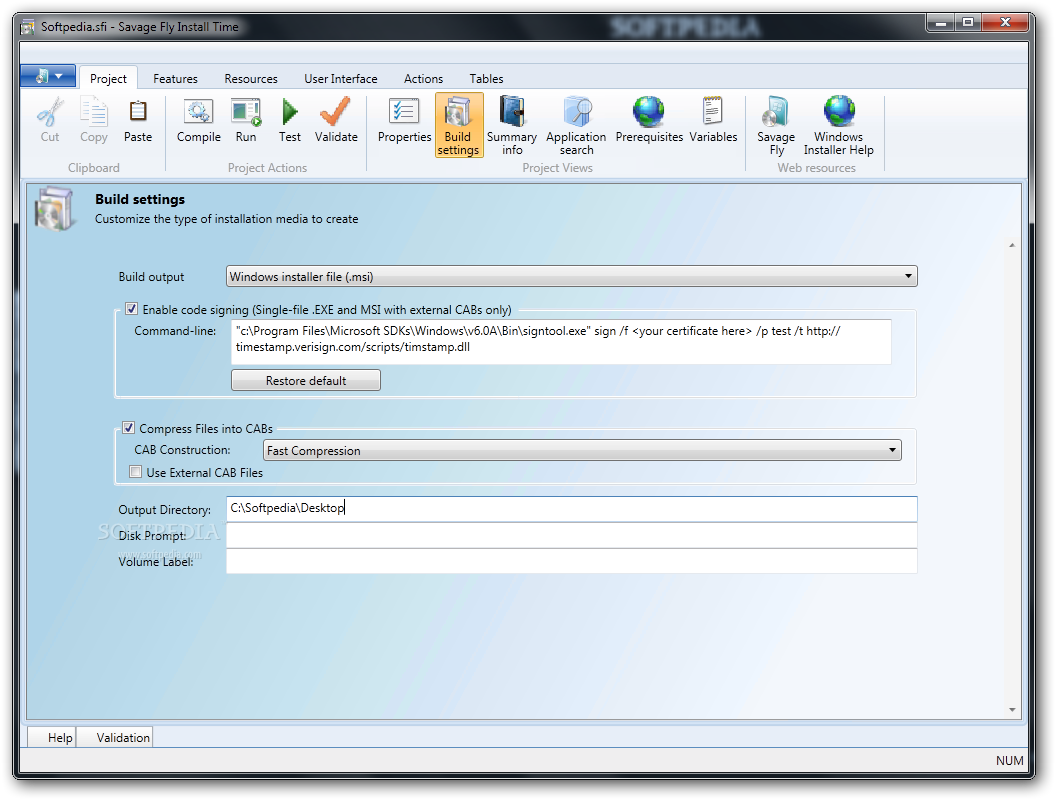1056x800 pixels.
Task: Toggle Compress Files into CABs checkbox
Action: coord(129,428)
